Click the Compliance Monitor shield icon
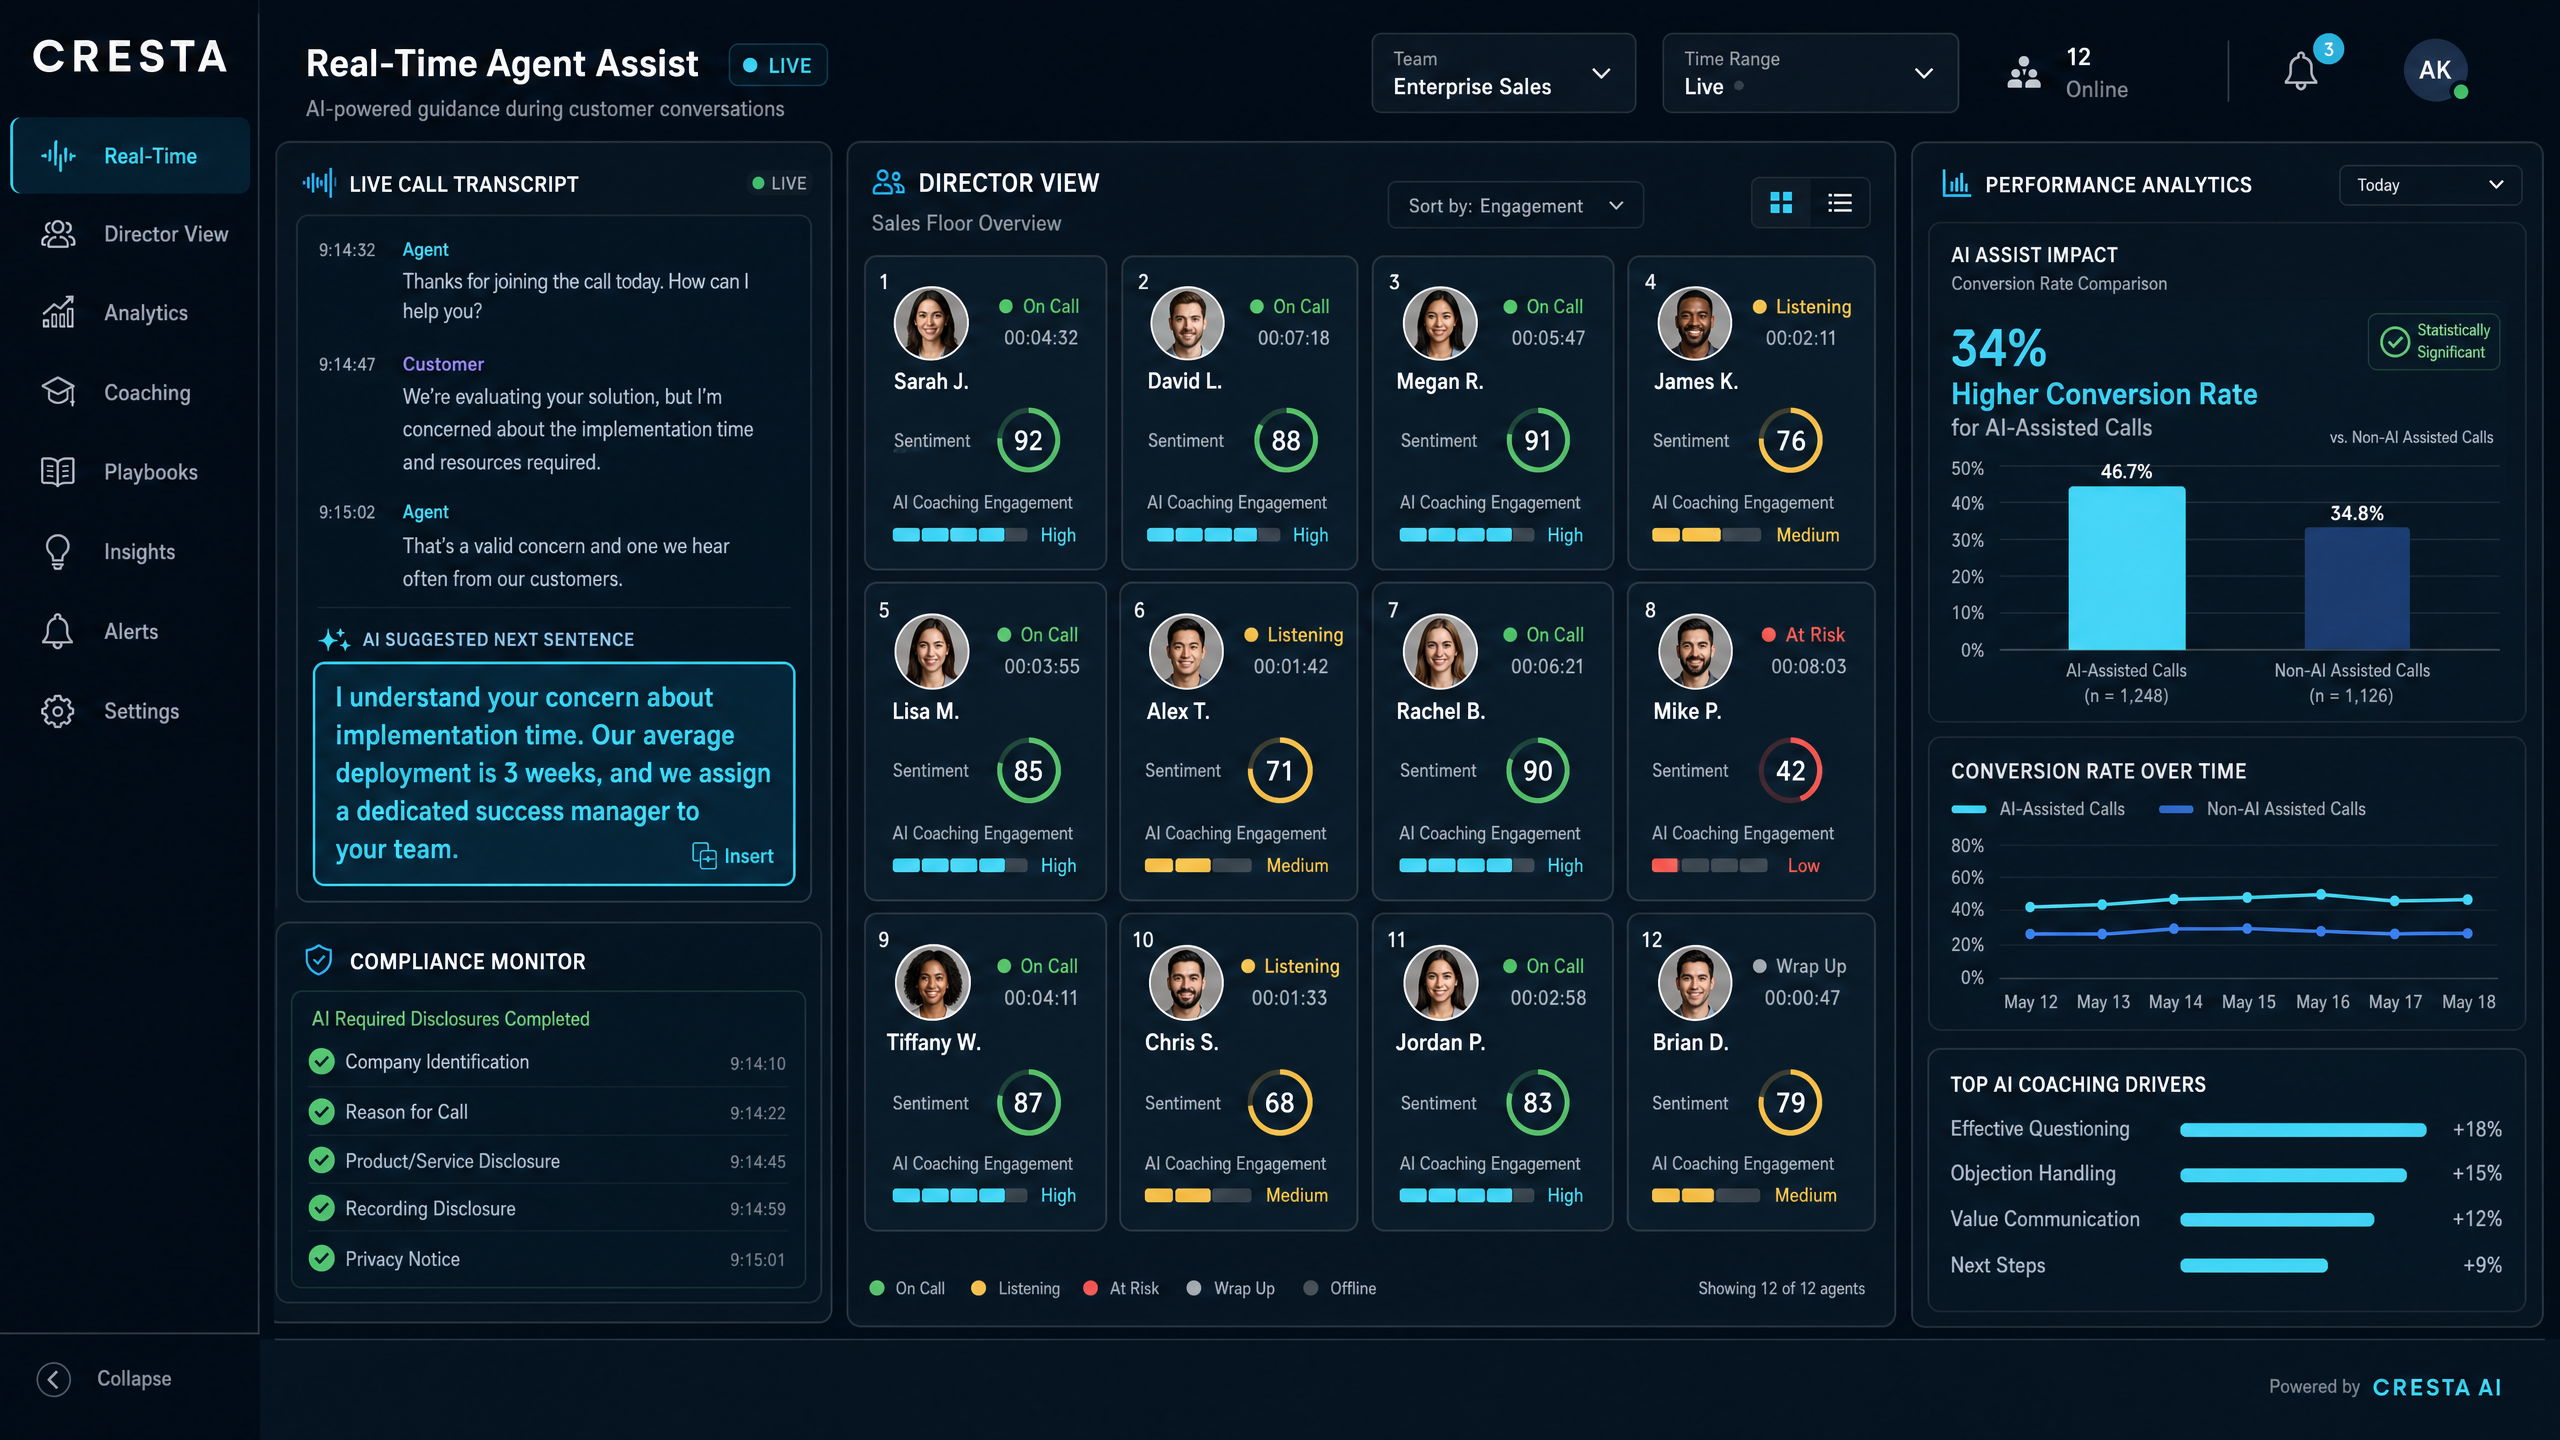 point(318,960)
